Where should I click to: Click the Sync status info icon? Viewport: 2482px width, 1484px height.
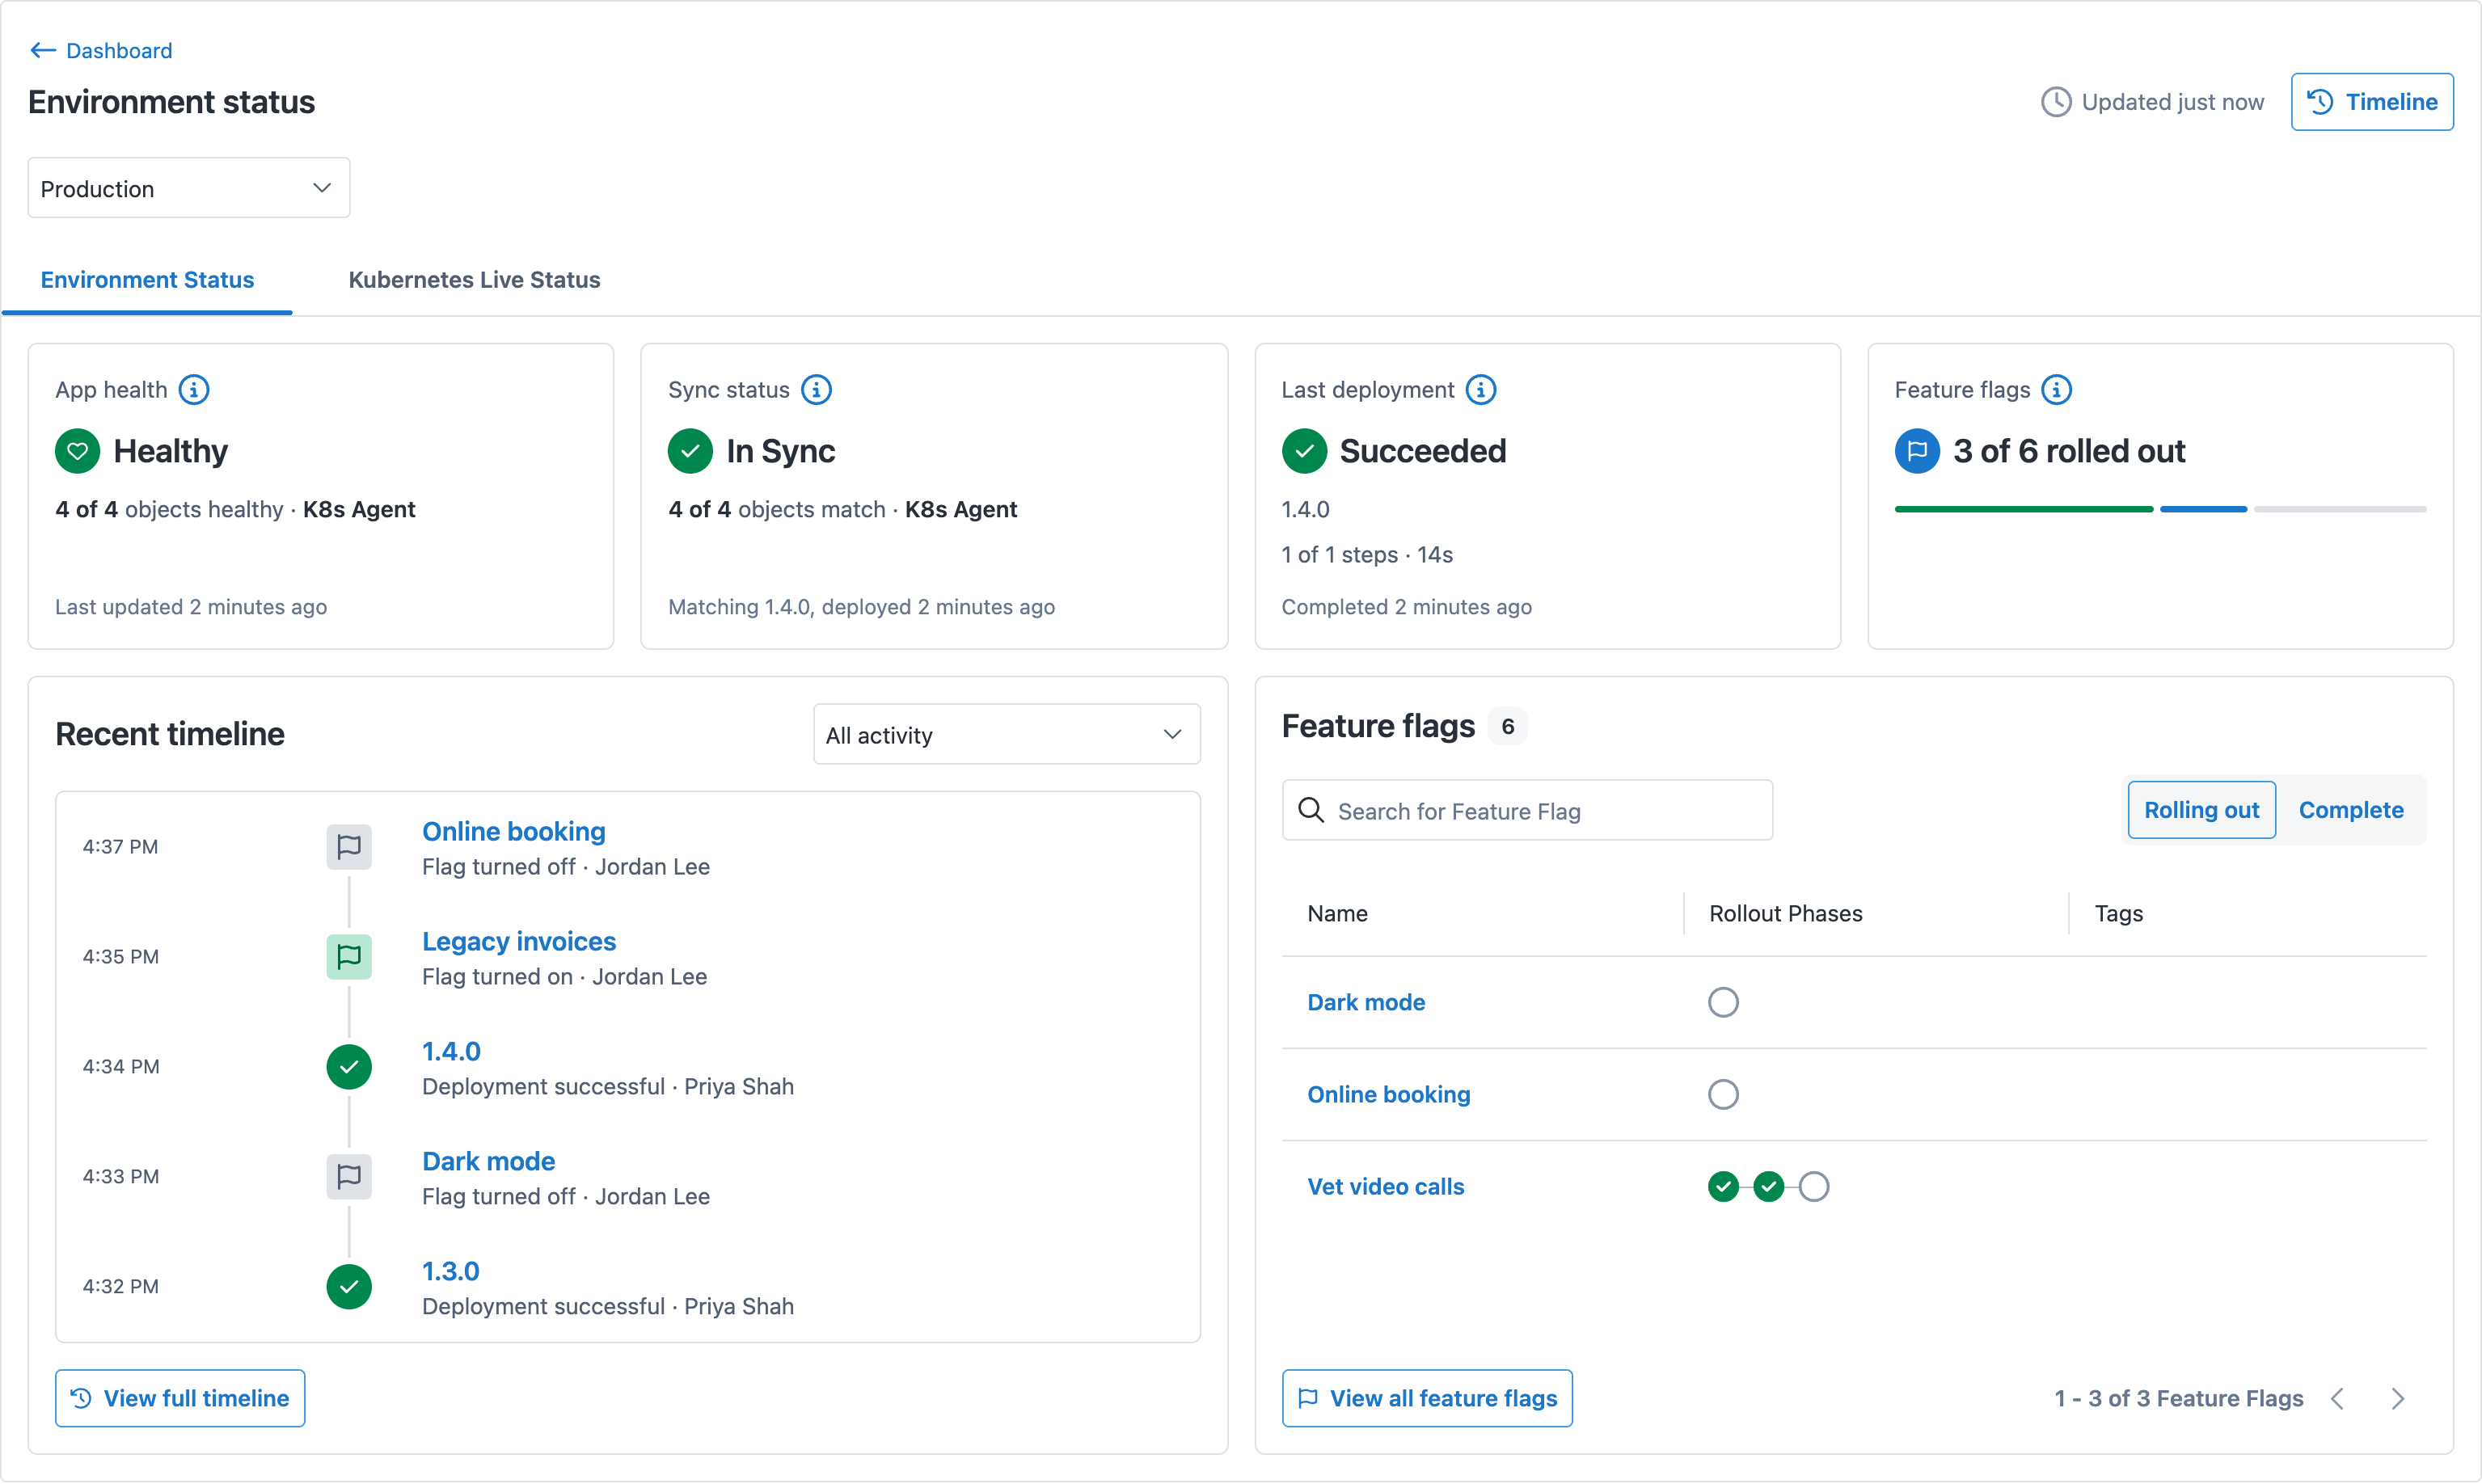click(816, 390)
